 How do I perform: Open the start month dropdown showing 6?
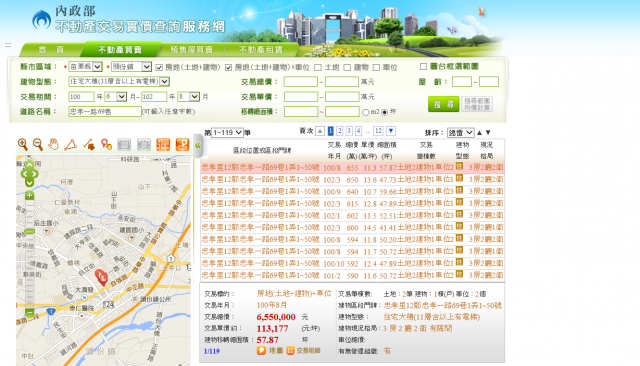[116, 97]
